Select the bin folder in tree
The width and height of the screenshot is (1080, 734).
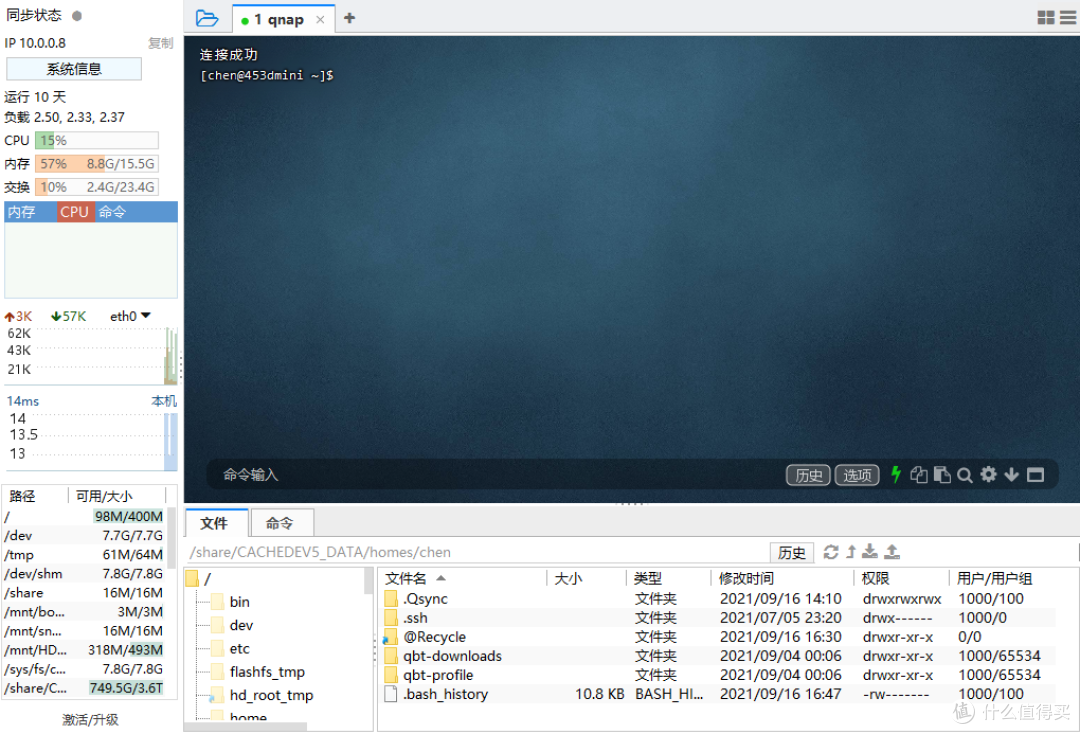[x=239, y=602]
